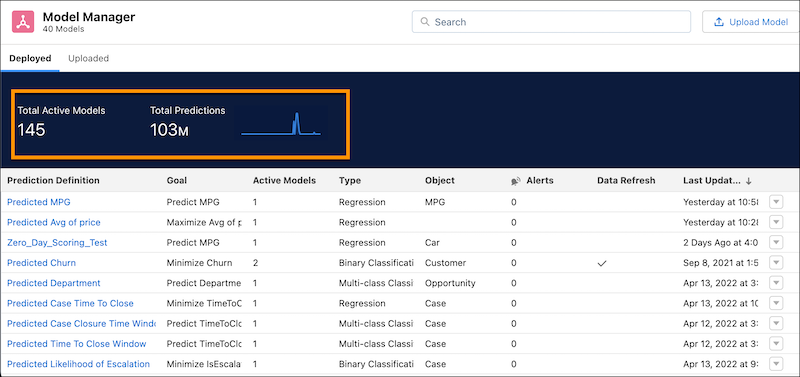The image size is (800, 377).
Task: Open the Zero_Day_Scoring_Test link
Action: [x=57, y=242]
